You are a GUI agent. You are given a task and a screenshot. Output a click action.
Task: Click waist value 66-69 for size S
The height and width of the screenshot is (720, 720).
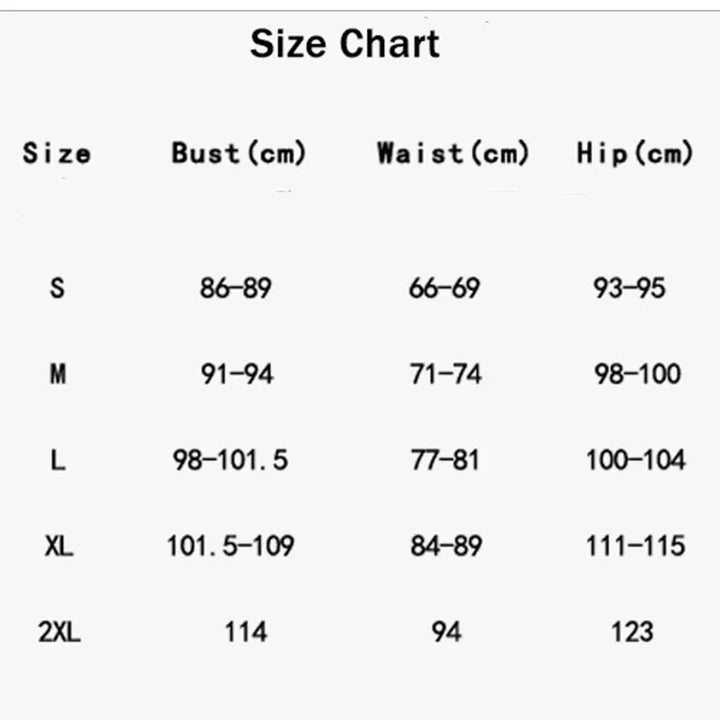(x=445, y=289)
